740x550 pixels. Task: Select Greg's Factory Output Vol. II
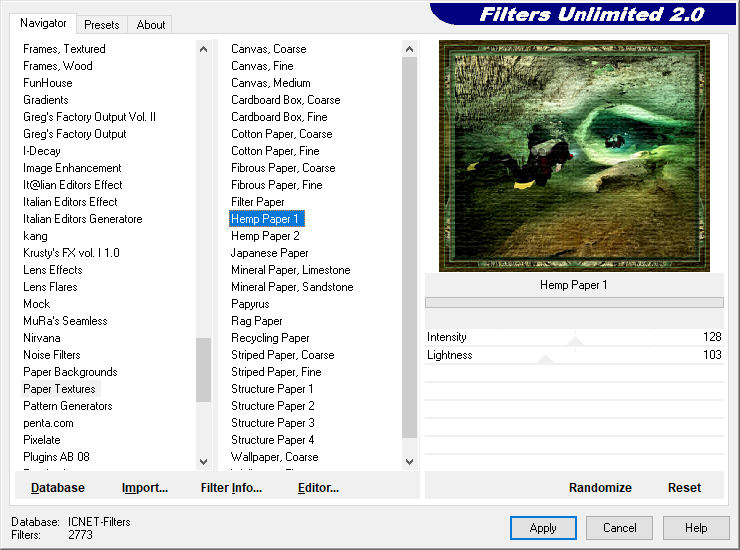(x=89, y=117)
